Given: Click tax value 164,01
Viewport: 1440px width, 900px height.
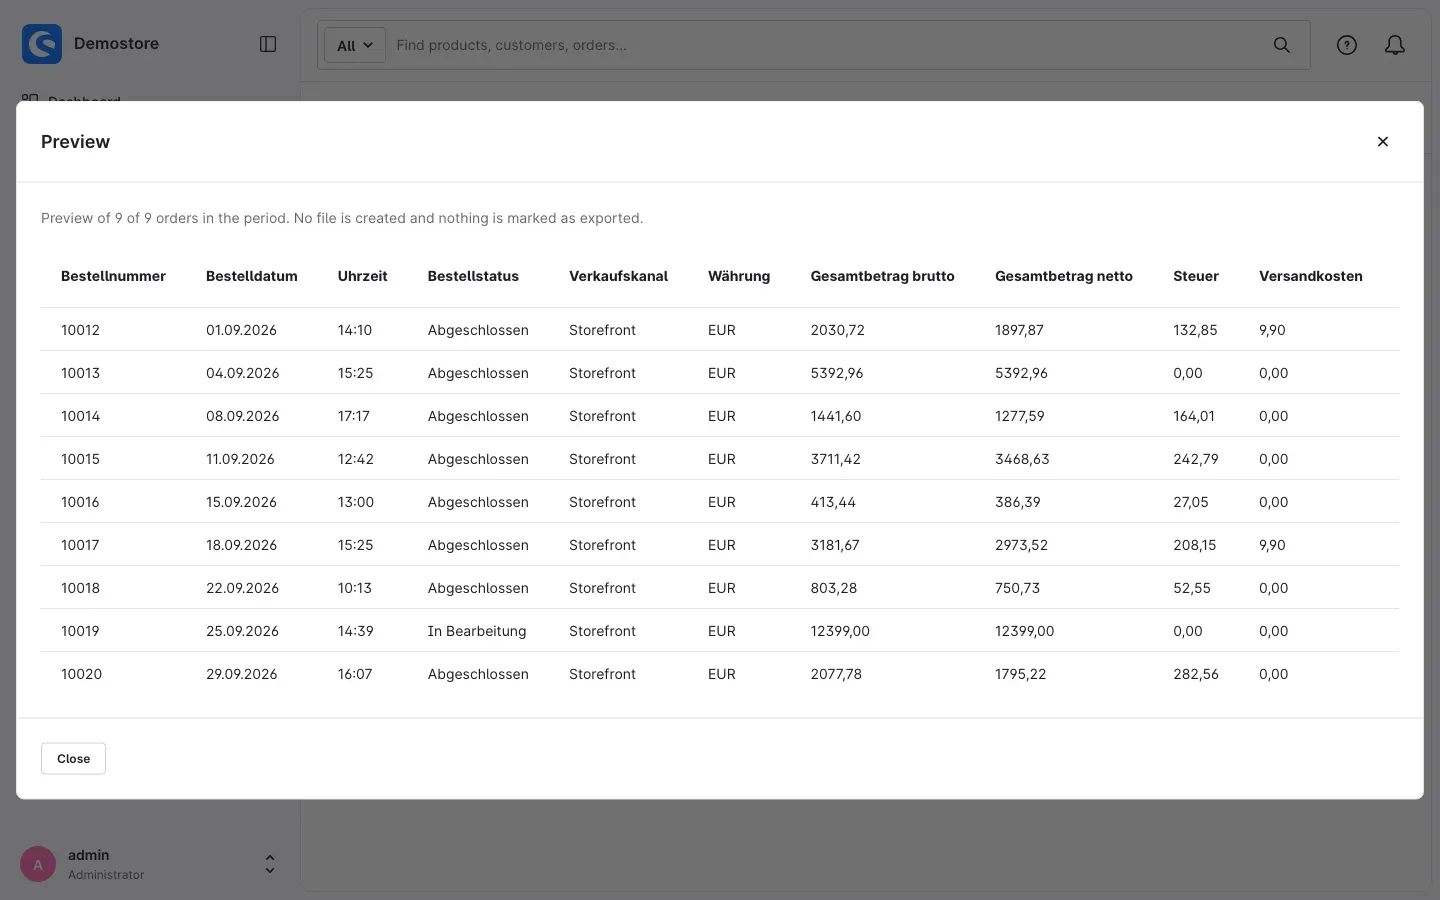Looking at the screenshot, I should 1194,416.
